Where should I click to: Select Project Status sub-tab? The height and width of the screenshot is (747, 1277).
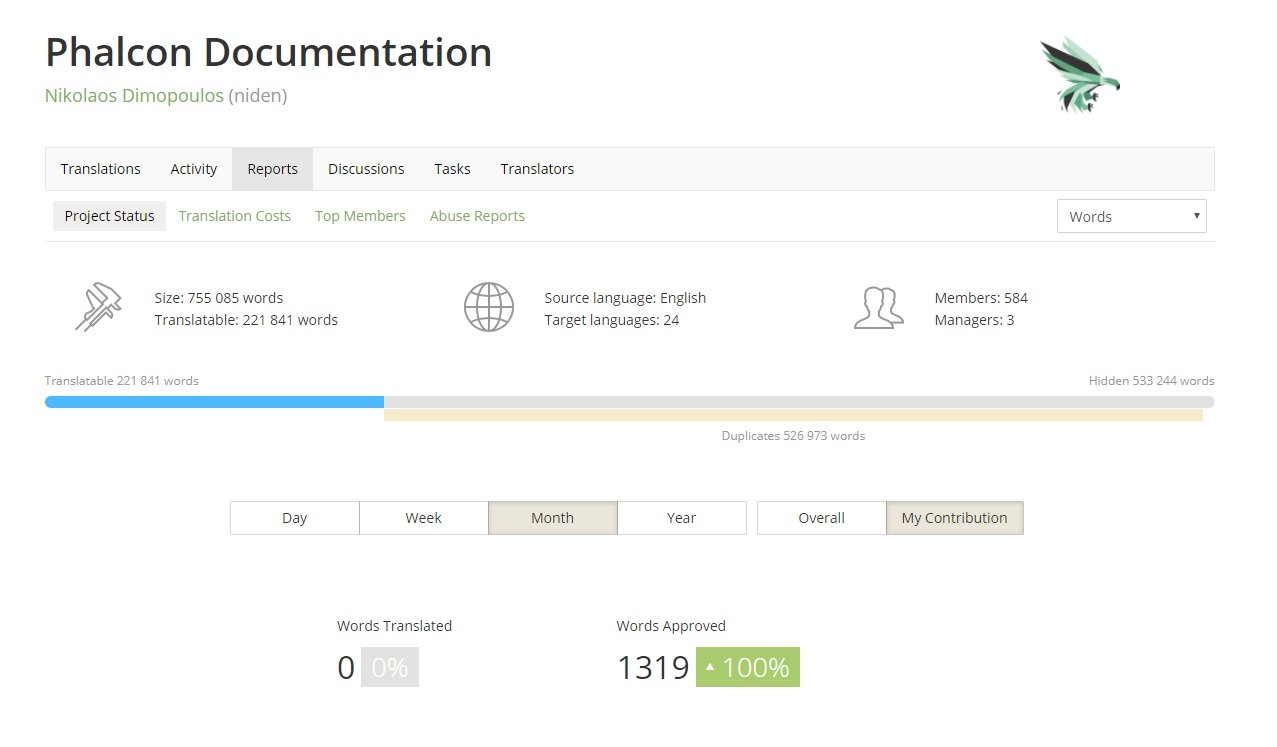click(109, 216)
